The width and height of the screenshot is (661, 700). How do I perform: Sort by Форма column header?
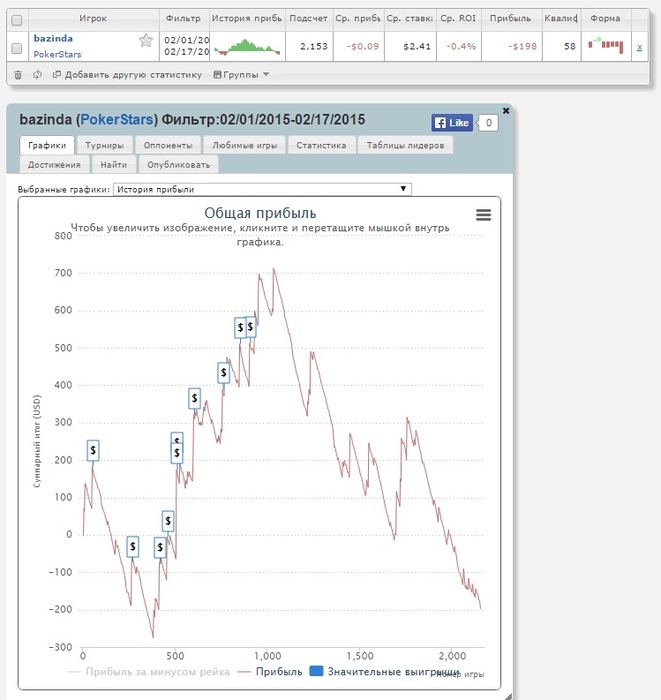606,19
